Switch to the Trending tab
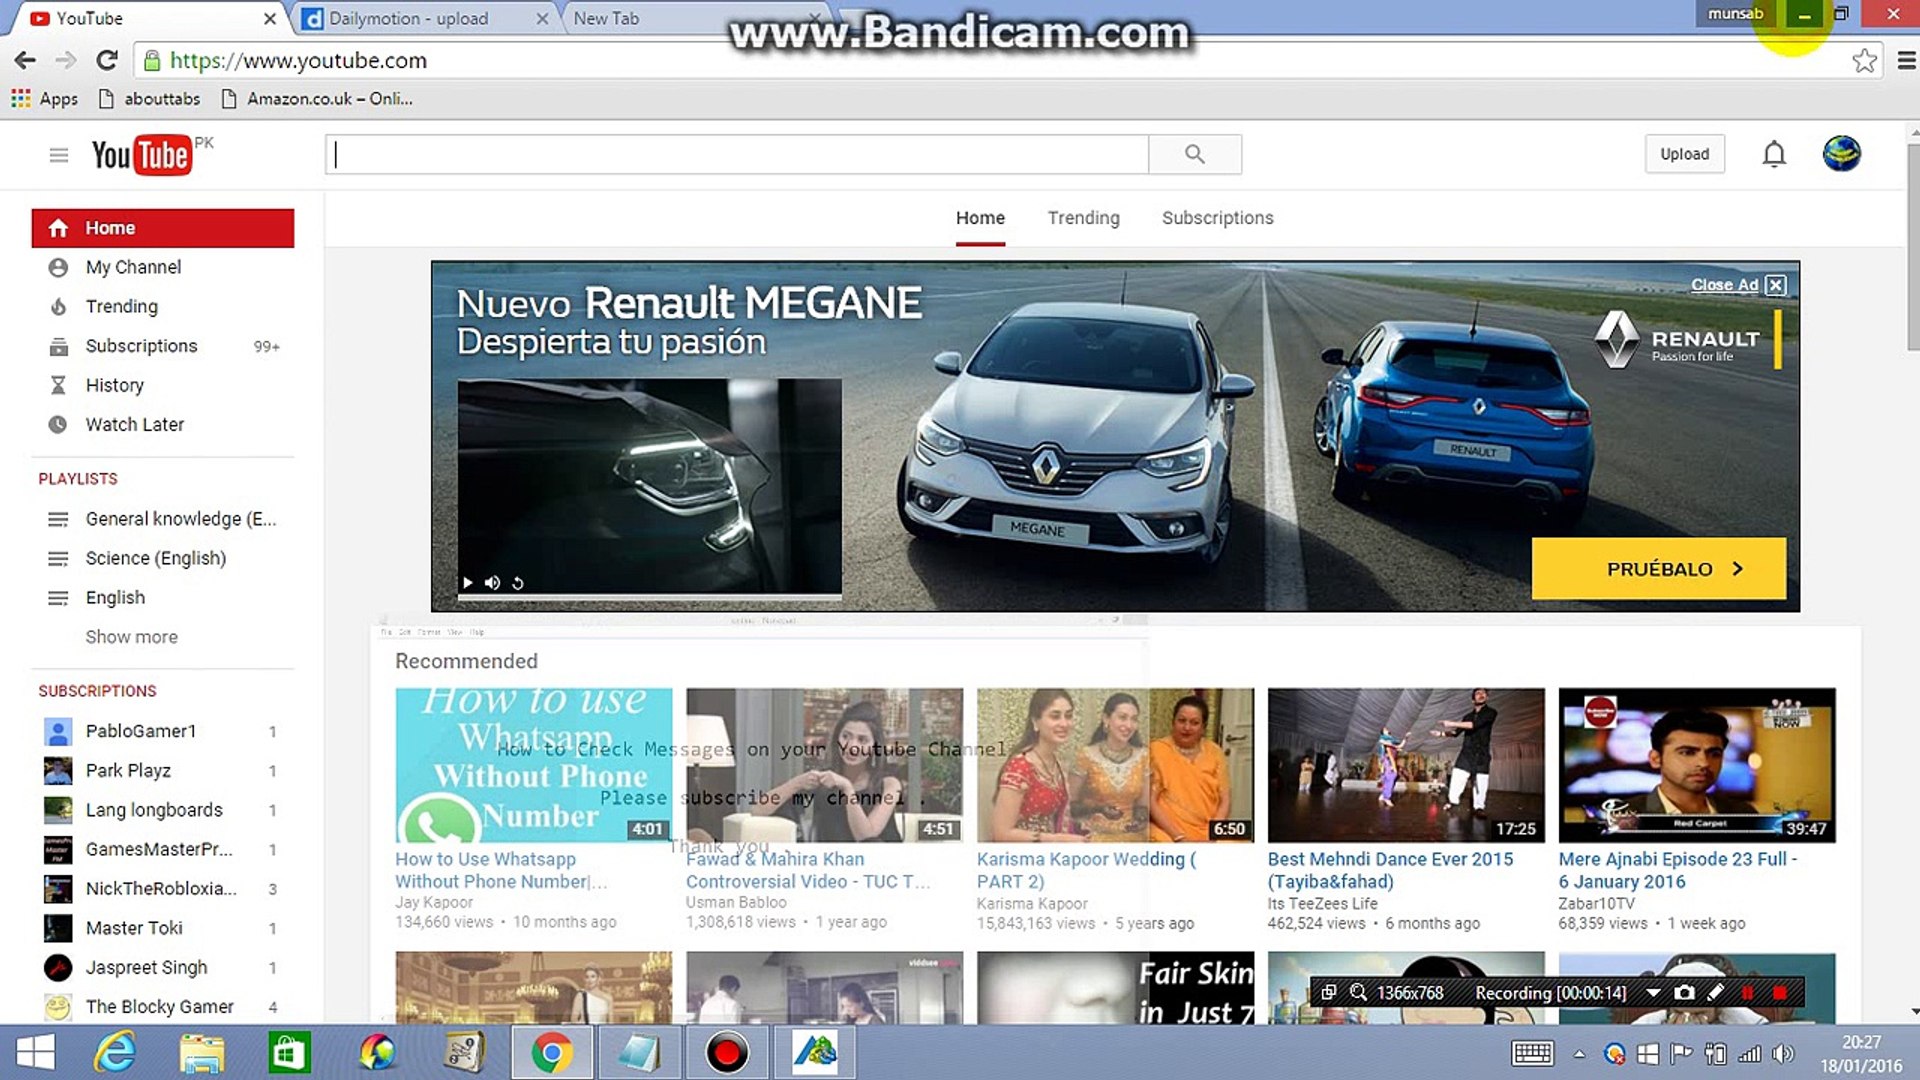This screenshot has height=1080, width=1920. 1083,218
